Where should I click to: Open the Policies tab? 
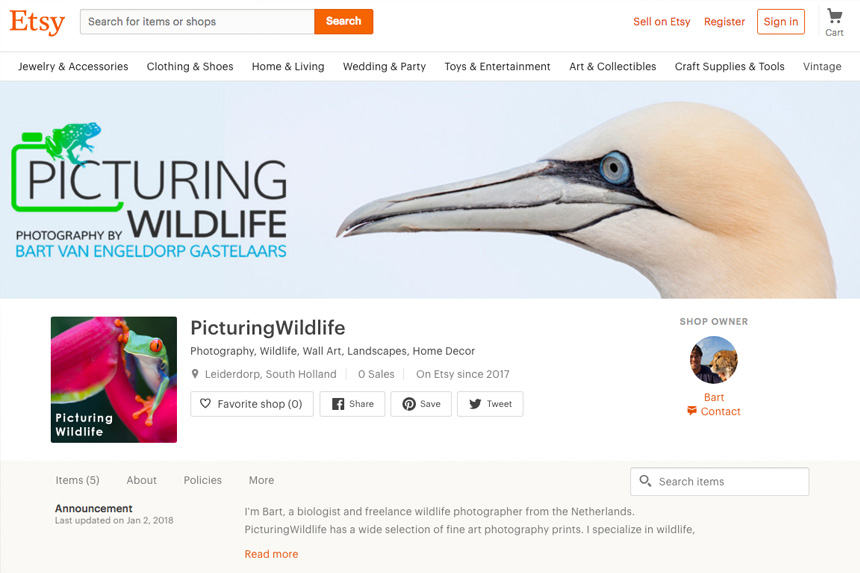click(202, 480)
